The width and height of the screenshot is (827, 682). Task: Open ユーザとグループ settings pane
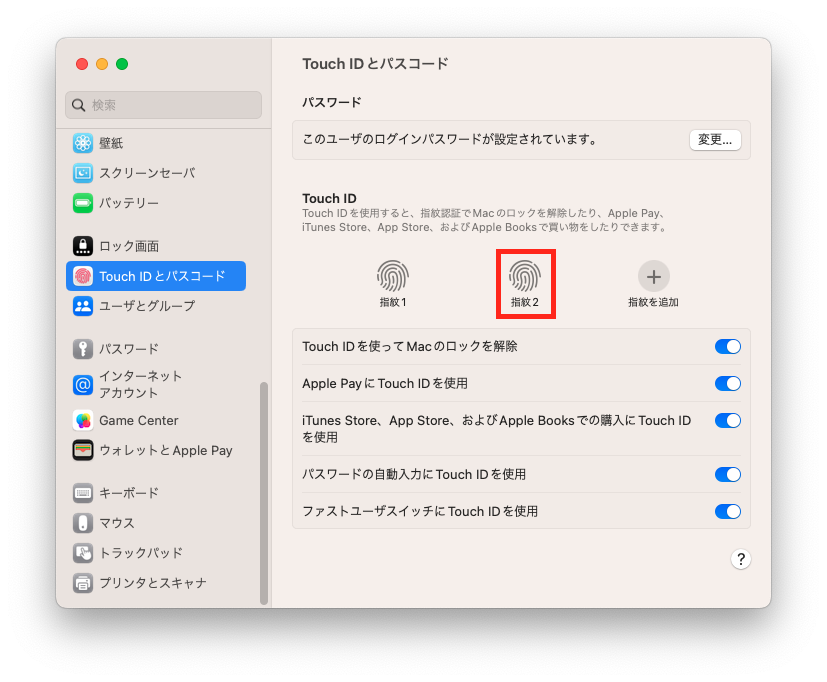pyautogui.click(x=156, y=306)
